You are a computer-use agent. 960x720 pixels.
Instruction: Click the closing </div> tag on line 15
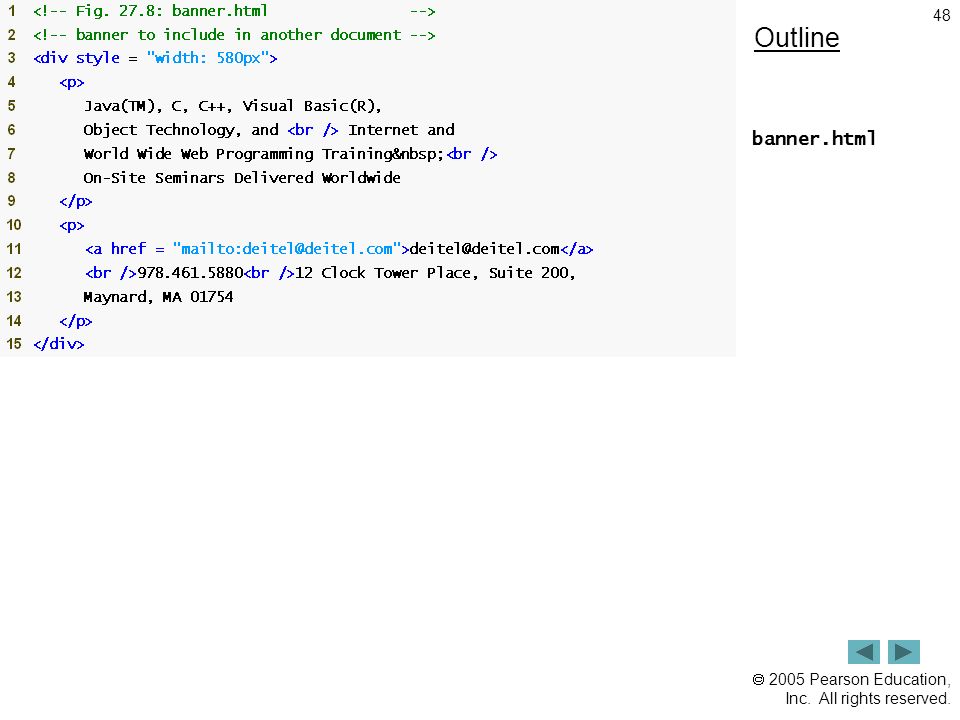coord(59,344)
